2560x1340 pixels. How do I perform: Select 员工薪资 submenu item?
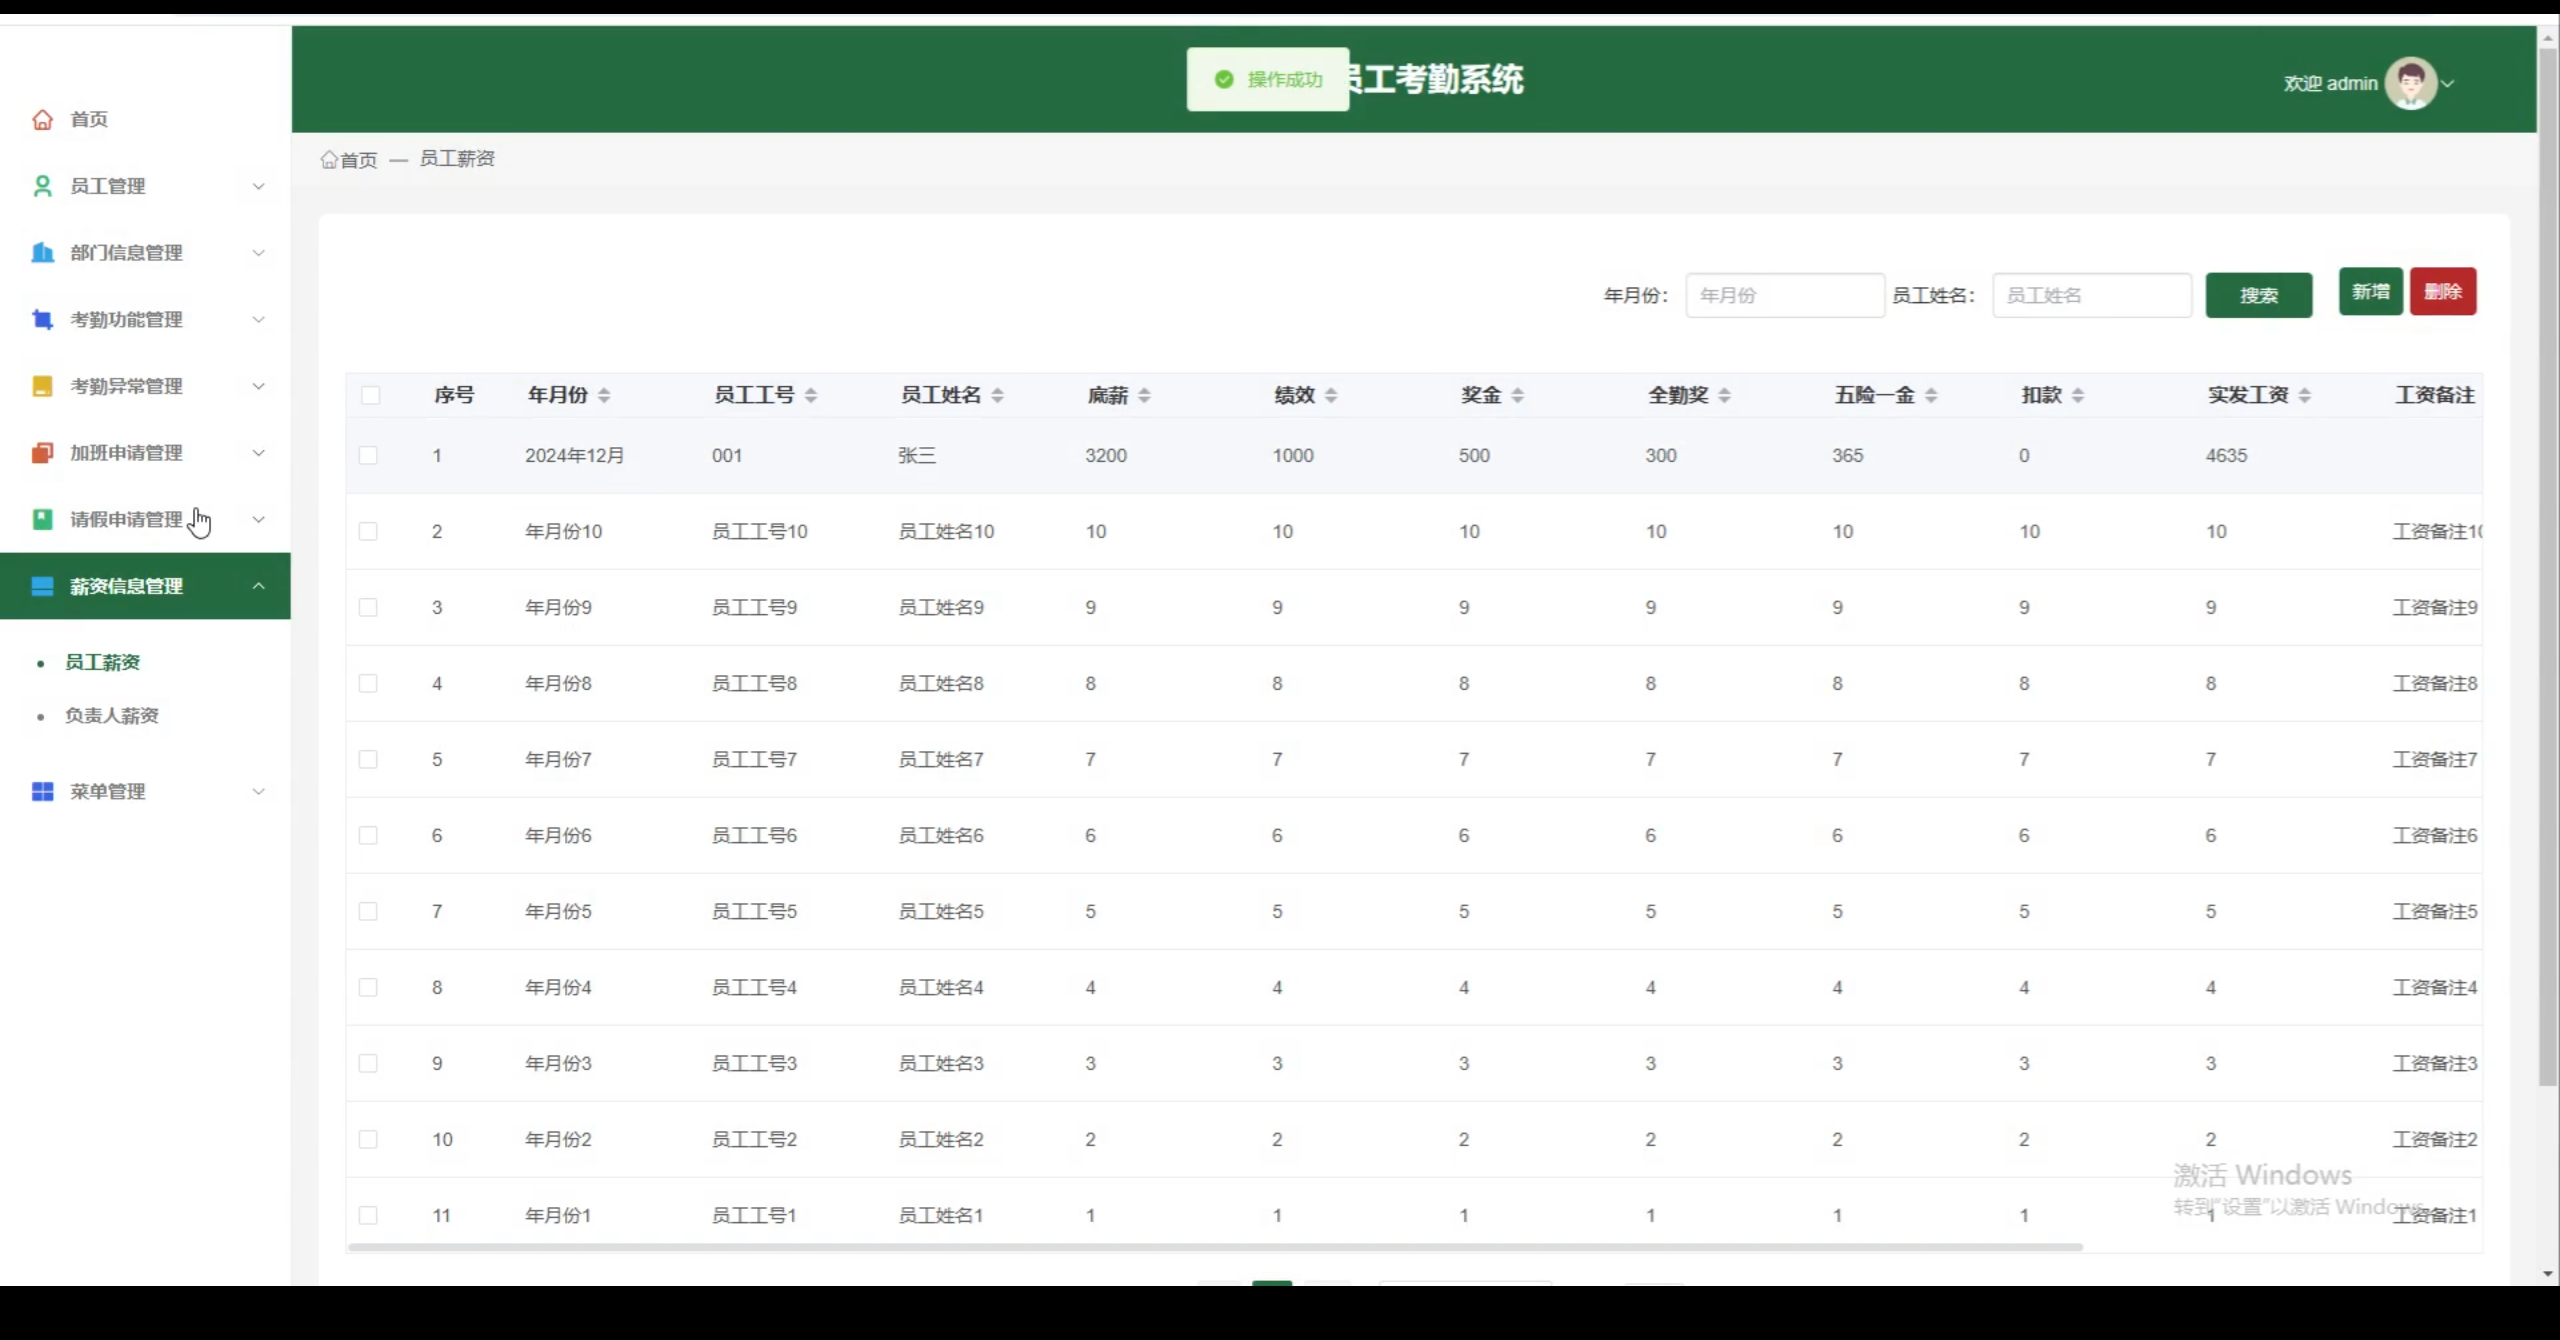(x=102, y=663)
